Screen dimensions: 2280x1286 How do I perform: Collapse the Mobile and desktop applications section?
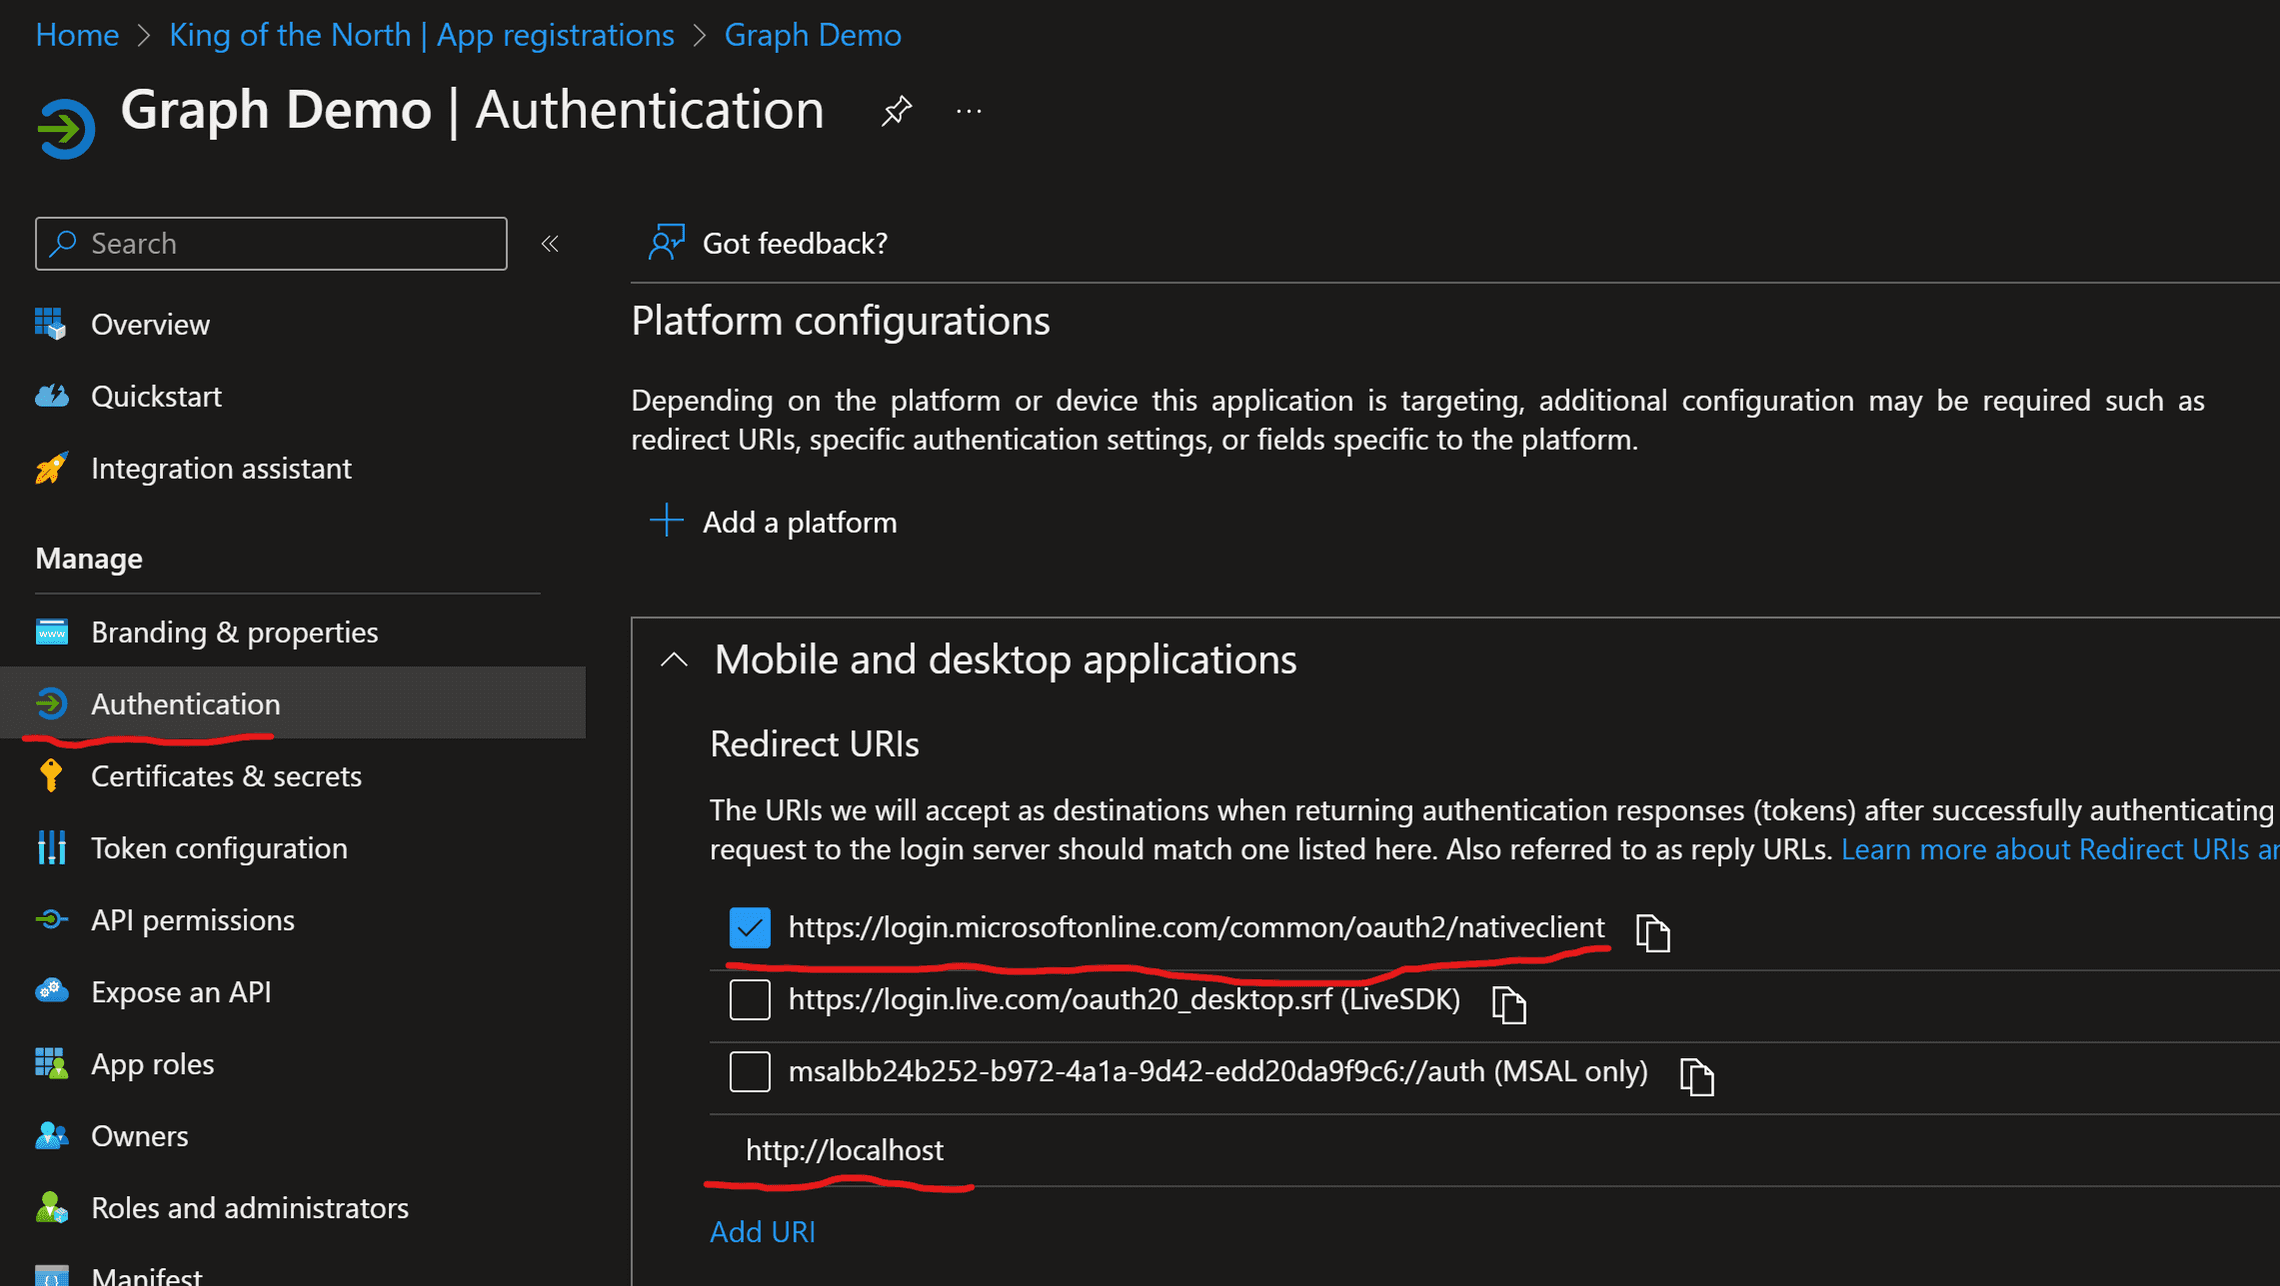pos(673,659)
